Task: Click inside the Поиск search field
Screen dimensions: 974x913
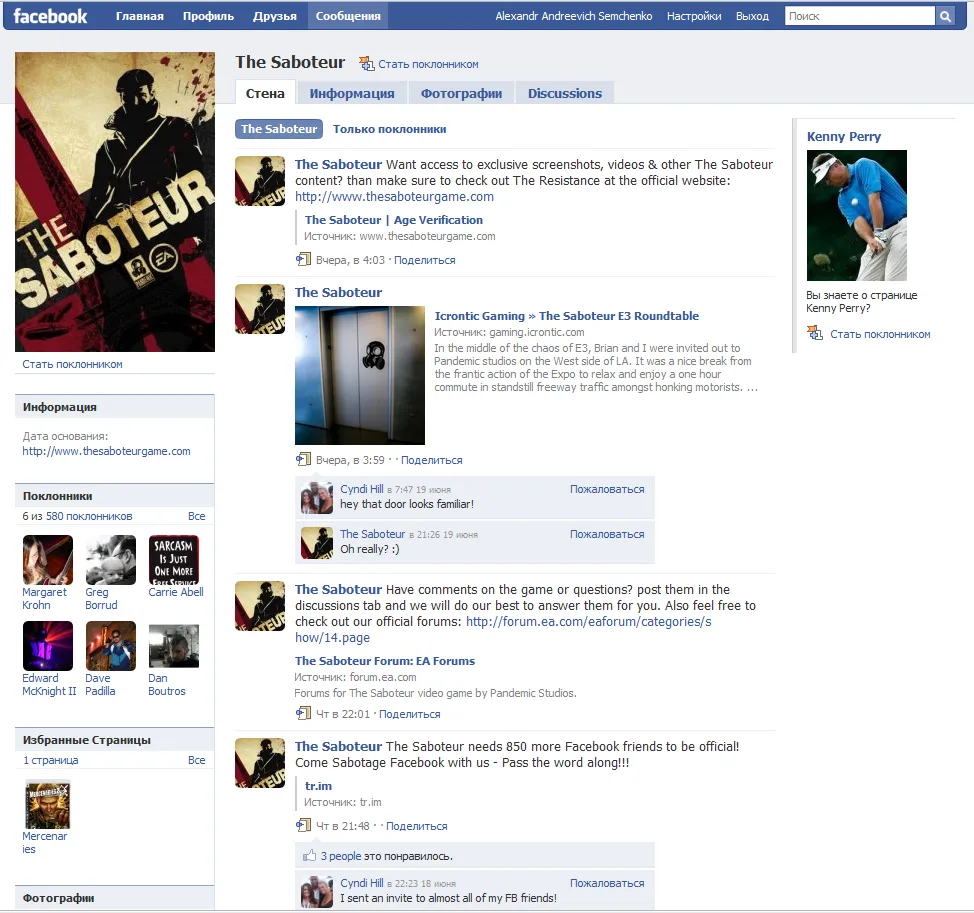Action: pyautogui.click(x=859, y=16)
